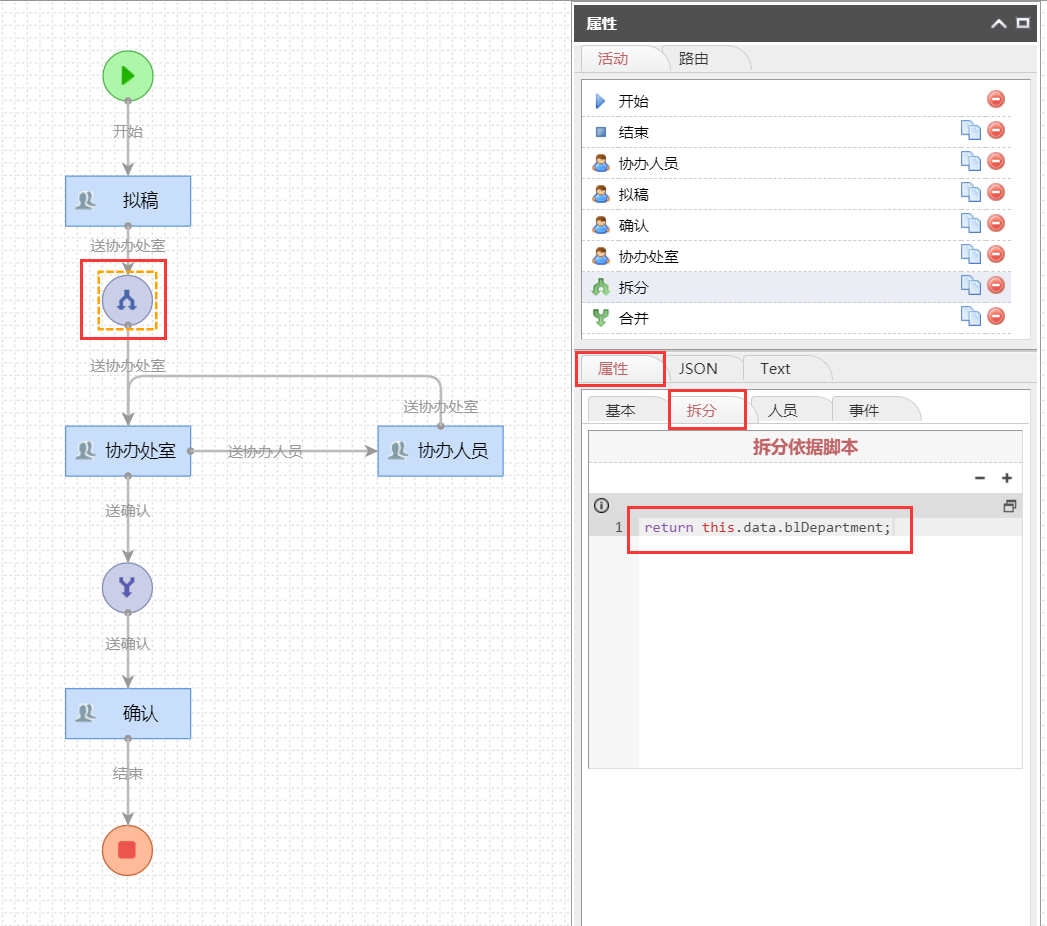The image size is (1047, 926).
Task: Open the JSON tab
Action: [x=698, y=369]
